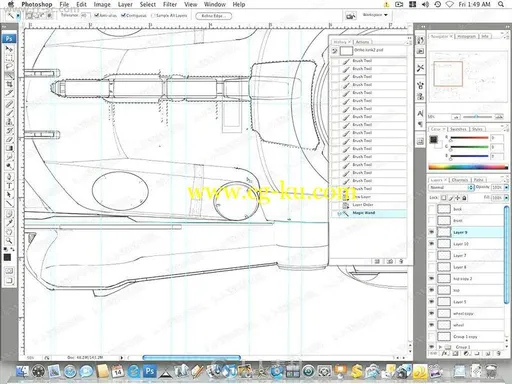This screenshot has height=384, width=512.
Task: Enable Sample All Layers checkbox
Action: 153,15
